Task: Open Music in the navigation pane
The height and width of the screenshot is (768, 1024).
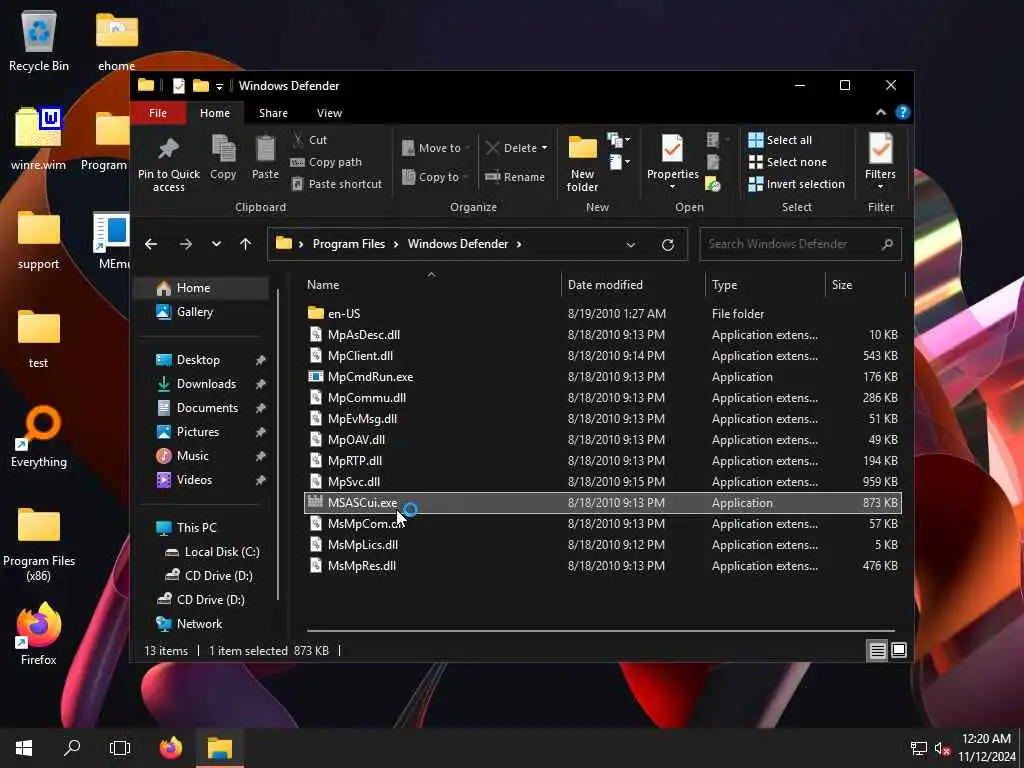Action: (193, 456)
